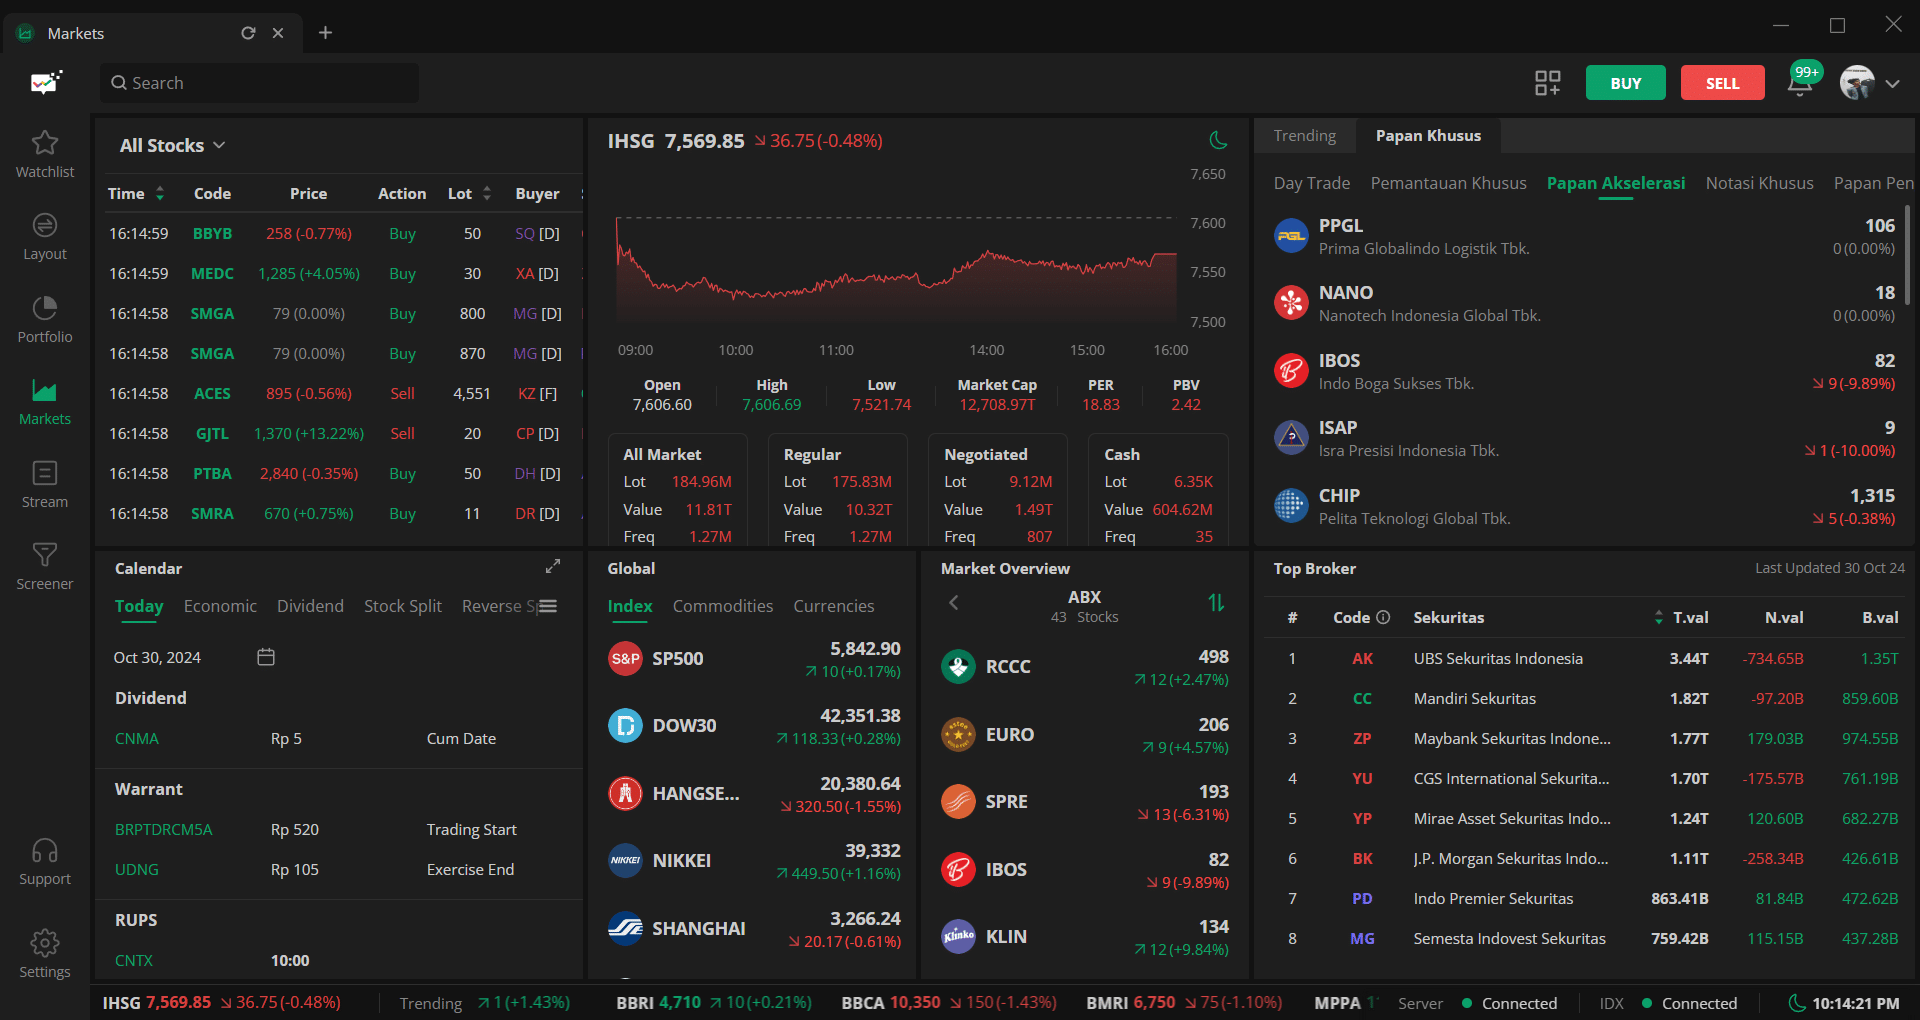
Task: Select the Calendar Today tab
Action: pyautogui.click(x=139, y=606)
